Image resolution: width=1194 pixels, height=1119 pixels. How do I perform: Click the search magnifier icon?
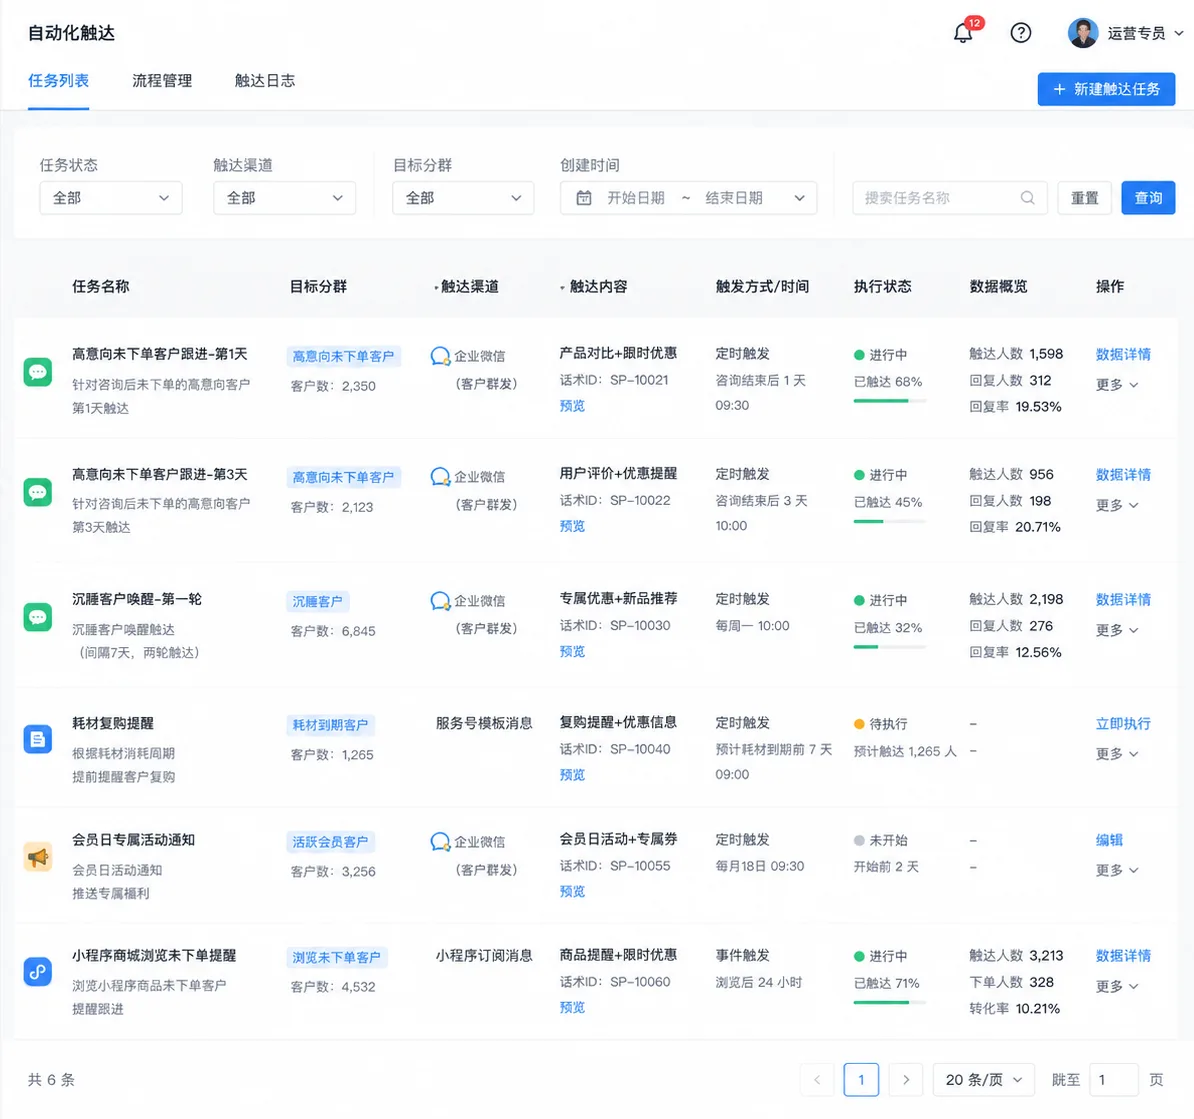click(x=1027, y=198)
